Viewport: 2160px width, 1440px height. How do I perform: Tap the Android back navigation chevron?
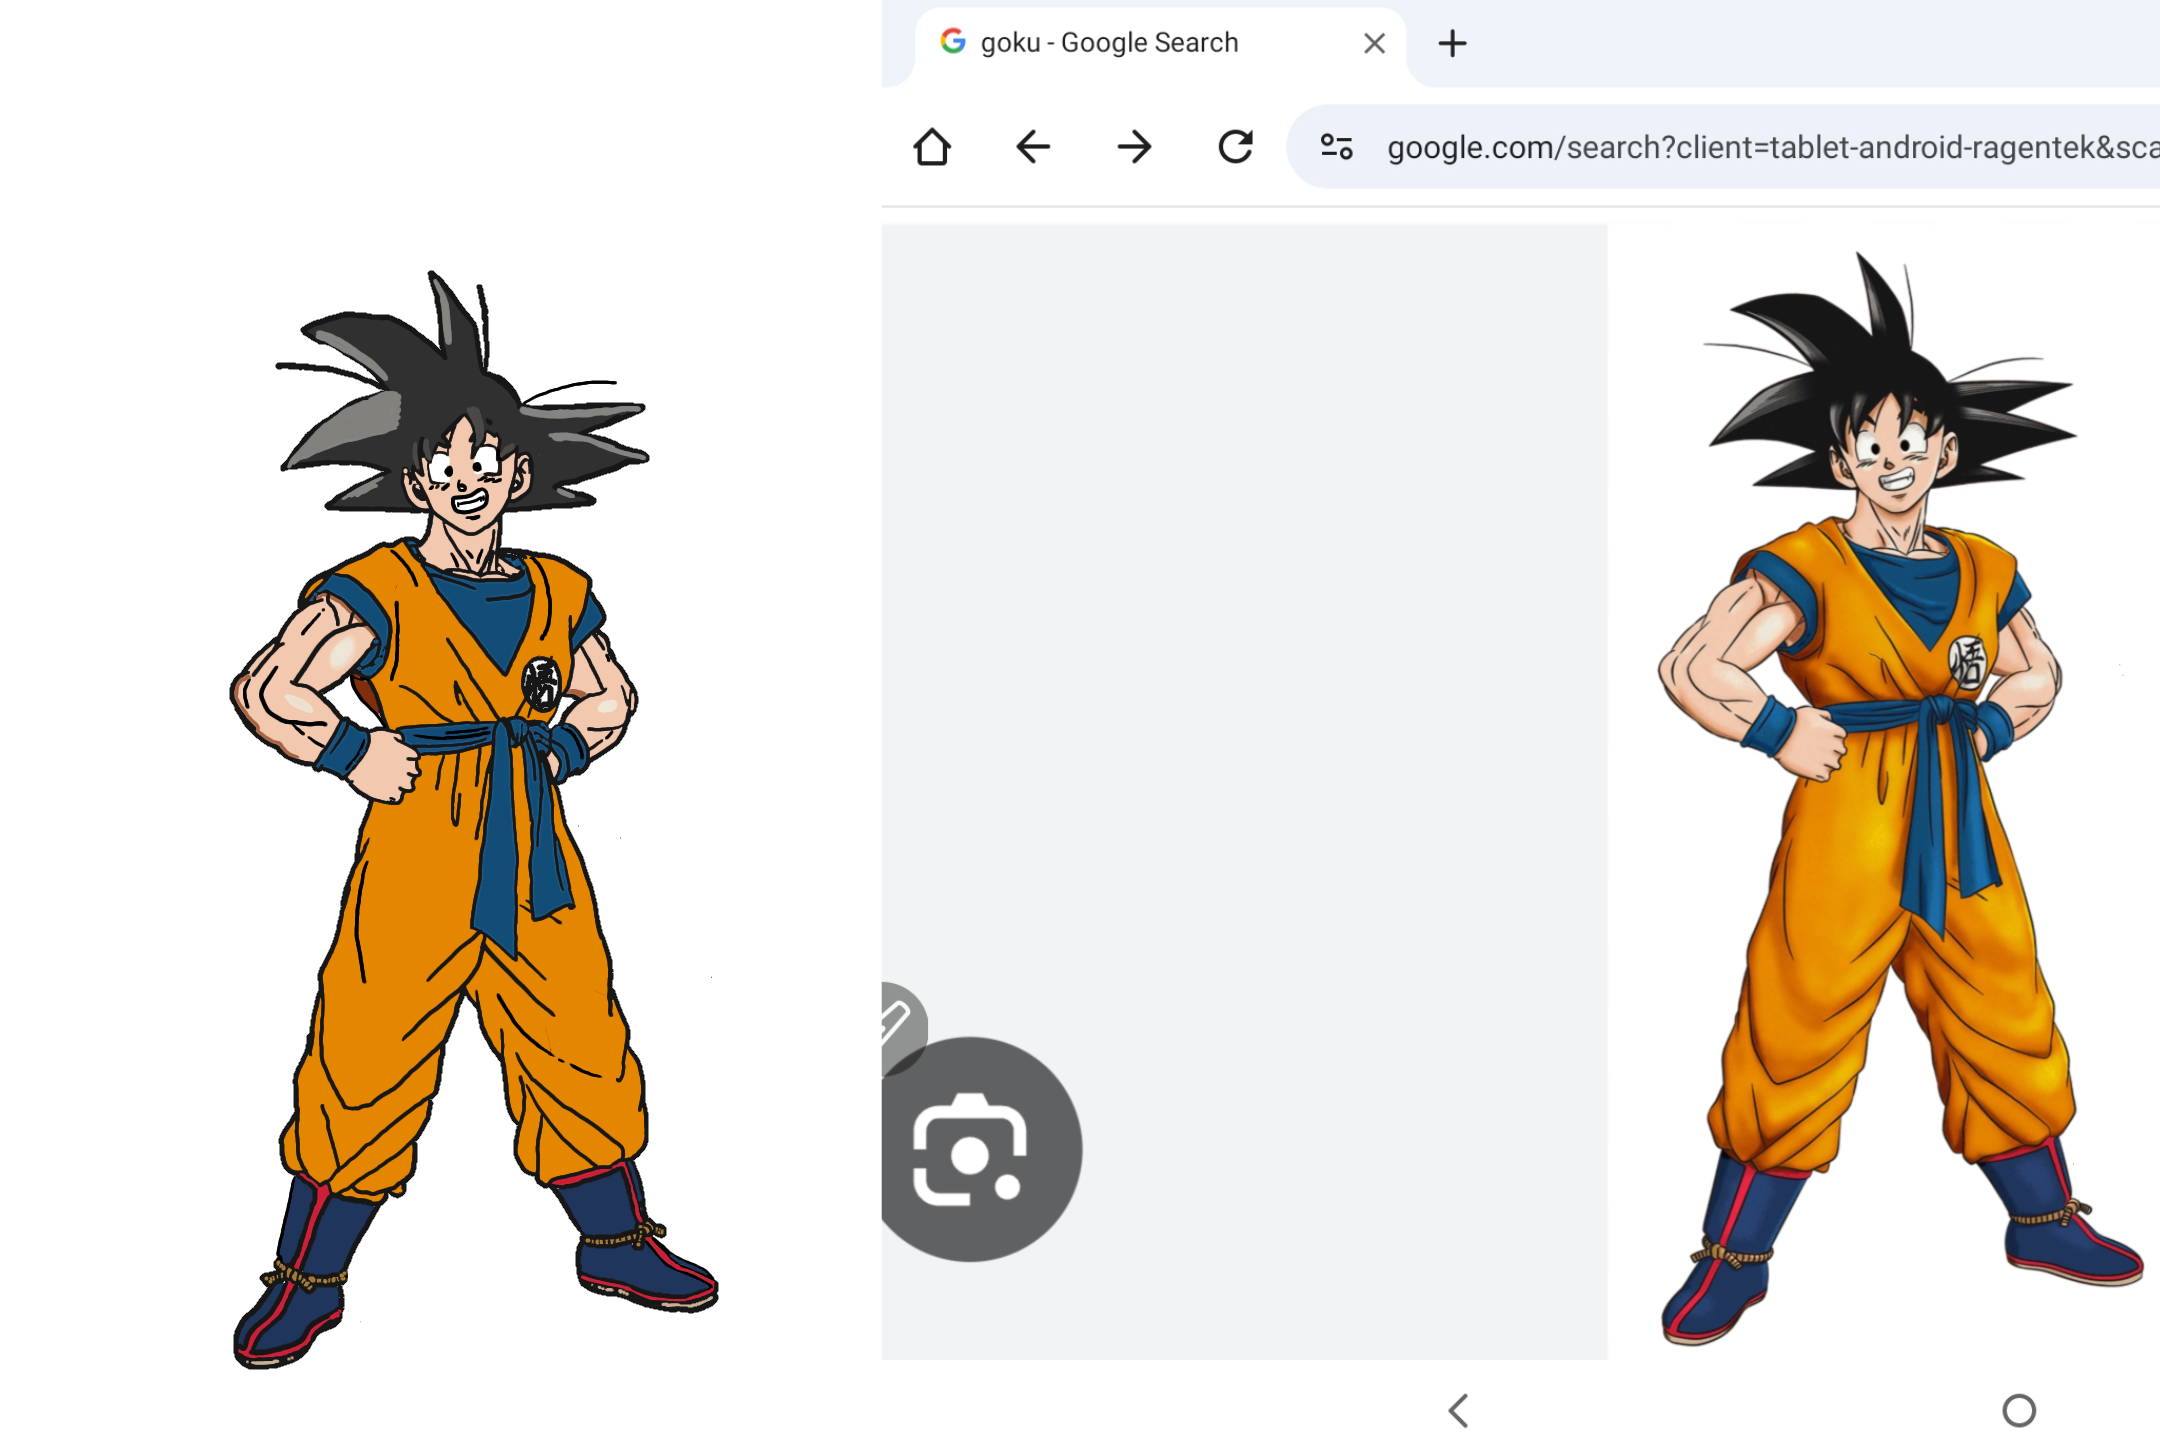click(x=1459, y=1410)
